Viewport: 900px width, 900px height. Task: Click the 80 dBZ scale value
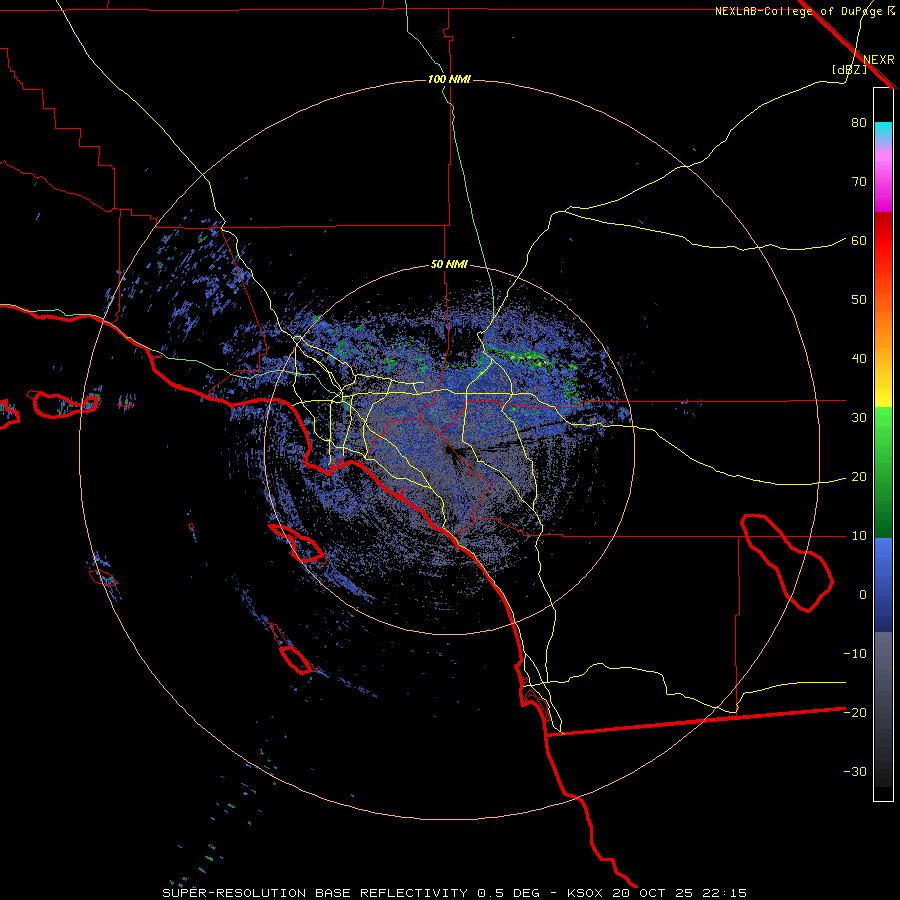(859, 123)
